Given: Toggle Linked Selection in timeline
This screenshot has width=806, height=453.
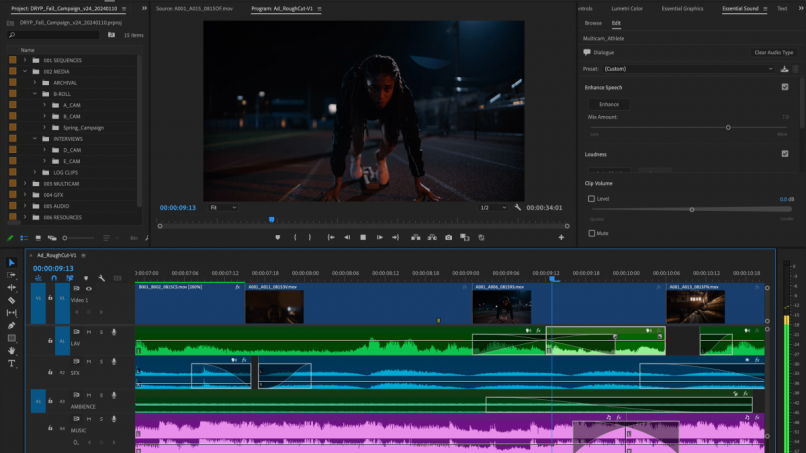Looking at the screenshot, I should click(x=69, y=278).
